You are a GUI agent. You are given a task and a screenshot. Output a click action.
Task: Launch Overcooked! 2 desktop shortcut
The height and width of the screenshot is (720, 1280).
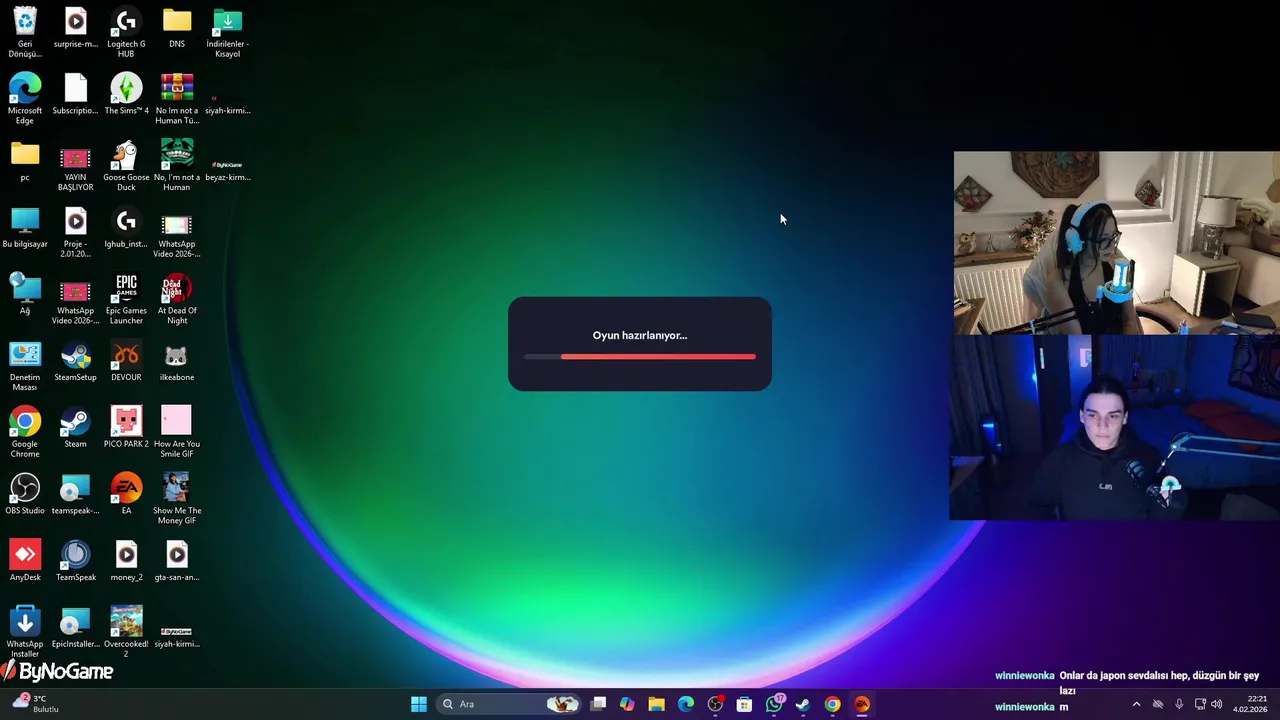126,632
